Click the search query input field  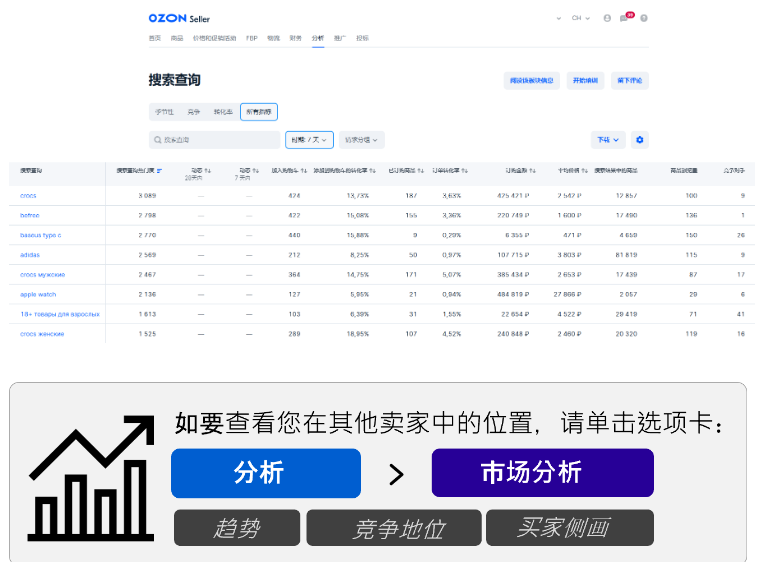214,140
